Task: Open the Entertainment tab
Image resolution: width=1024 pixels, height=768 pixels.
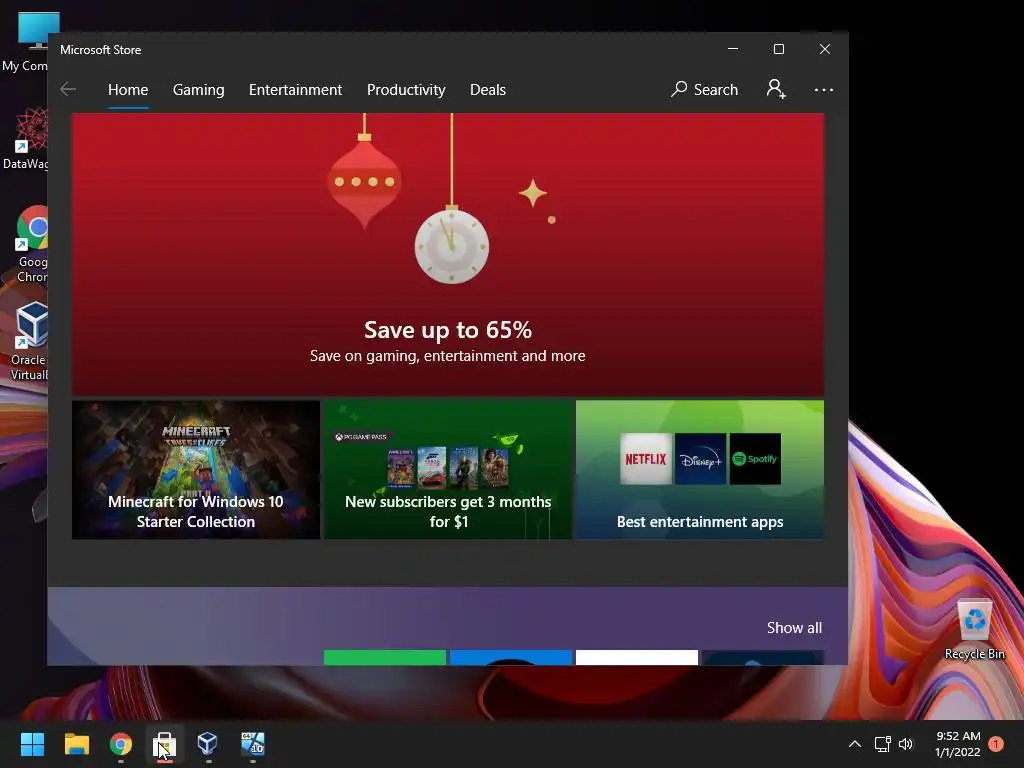Action: pyautogui.click(x=295, y=89)
